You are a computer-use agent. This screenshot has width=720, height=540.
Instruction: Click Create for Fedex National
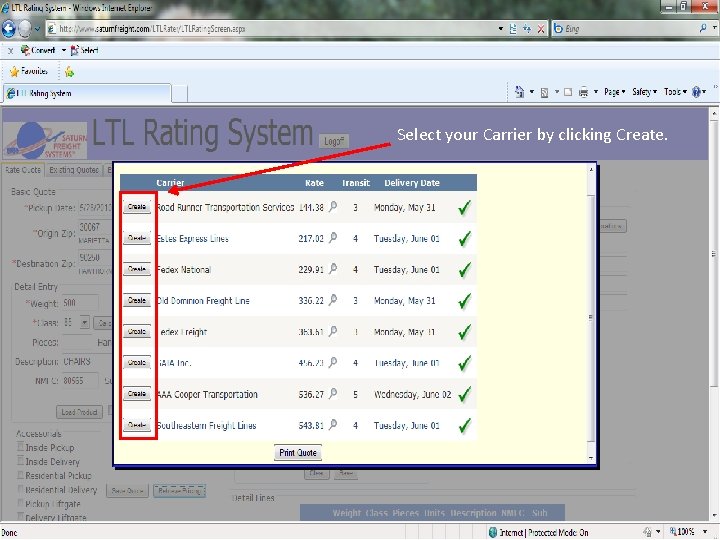137,270
